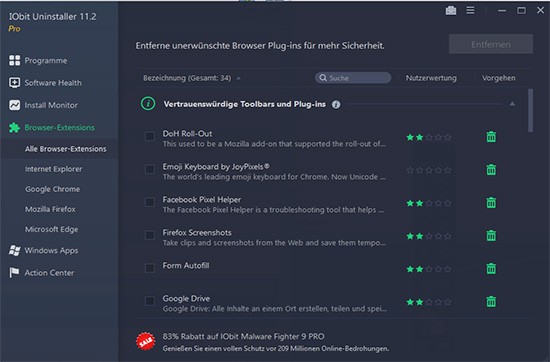
Task: Click the star rating of DoH Roll-Out
Action: pos(429,137)
